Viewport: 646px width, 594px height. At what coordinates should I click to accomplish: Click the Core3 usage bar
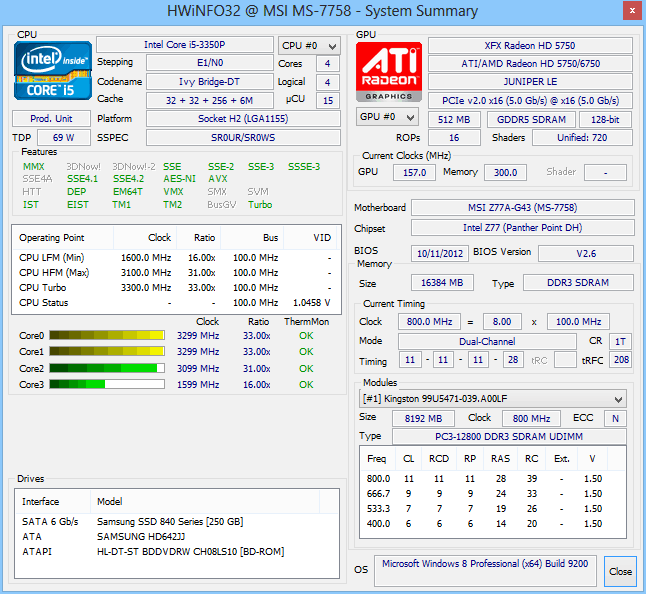click(x=107, y=384)
